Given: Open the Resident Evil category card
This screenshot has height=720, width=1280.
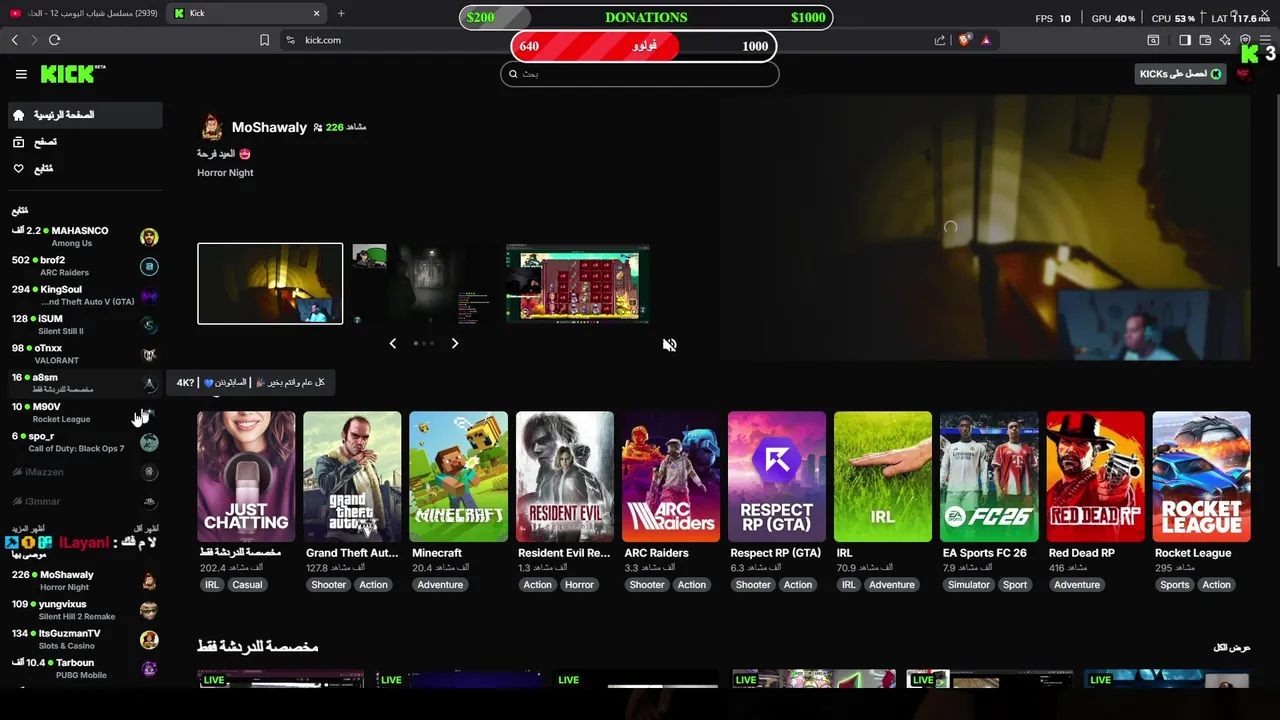Looking at the screenshot, I should coord(564,477).
